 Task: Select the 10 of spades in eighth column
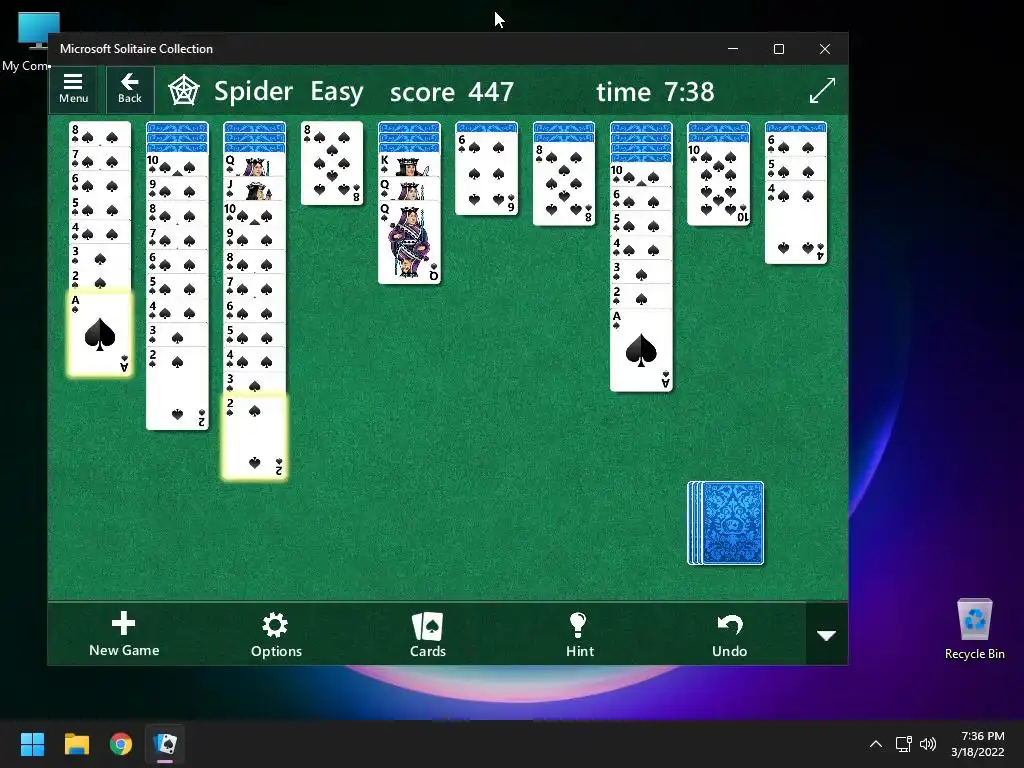point(641,174)
